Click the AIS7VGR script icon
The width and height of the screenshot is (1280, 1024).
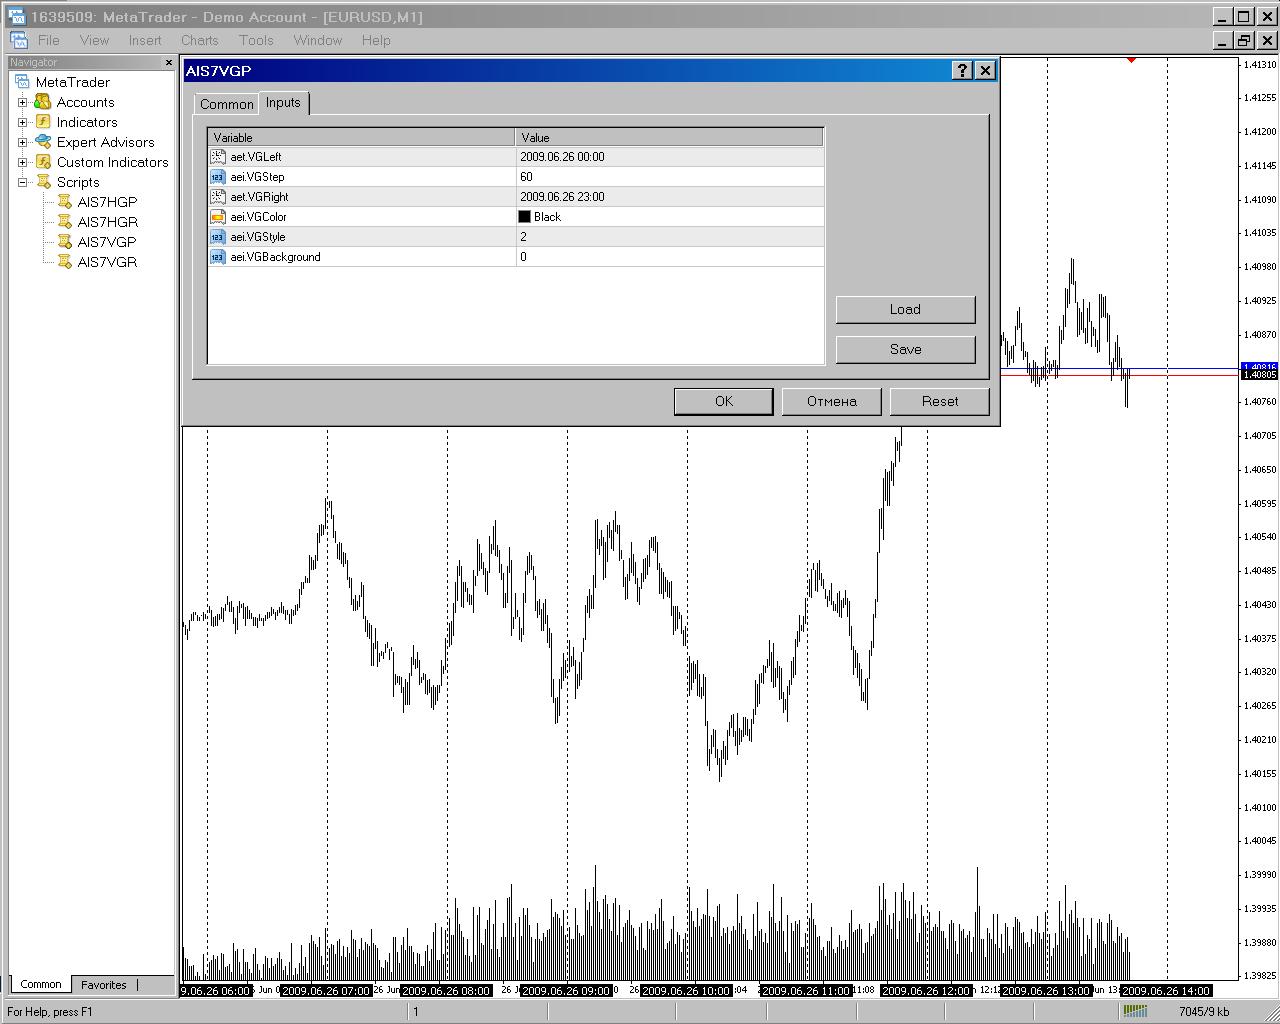(64, 262)
